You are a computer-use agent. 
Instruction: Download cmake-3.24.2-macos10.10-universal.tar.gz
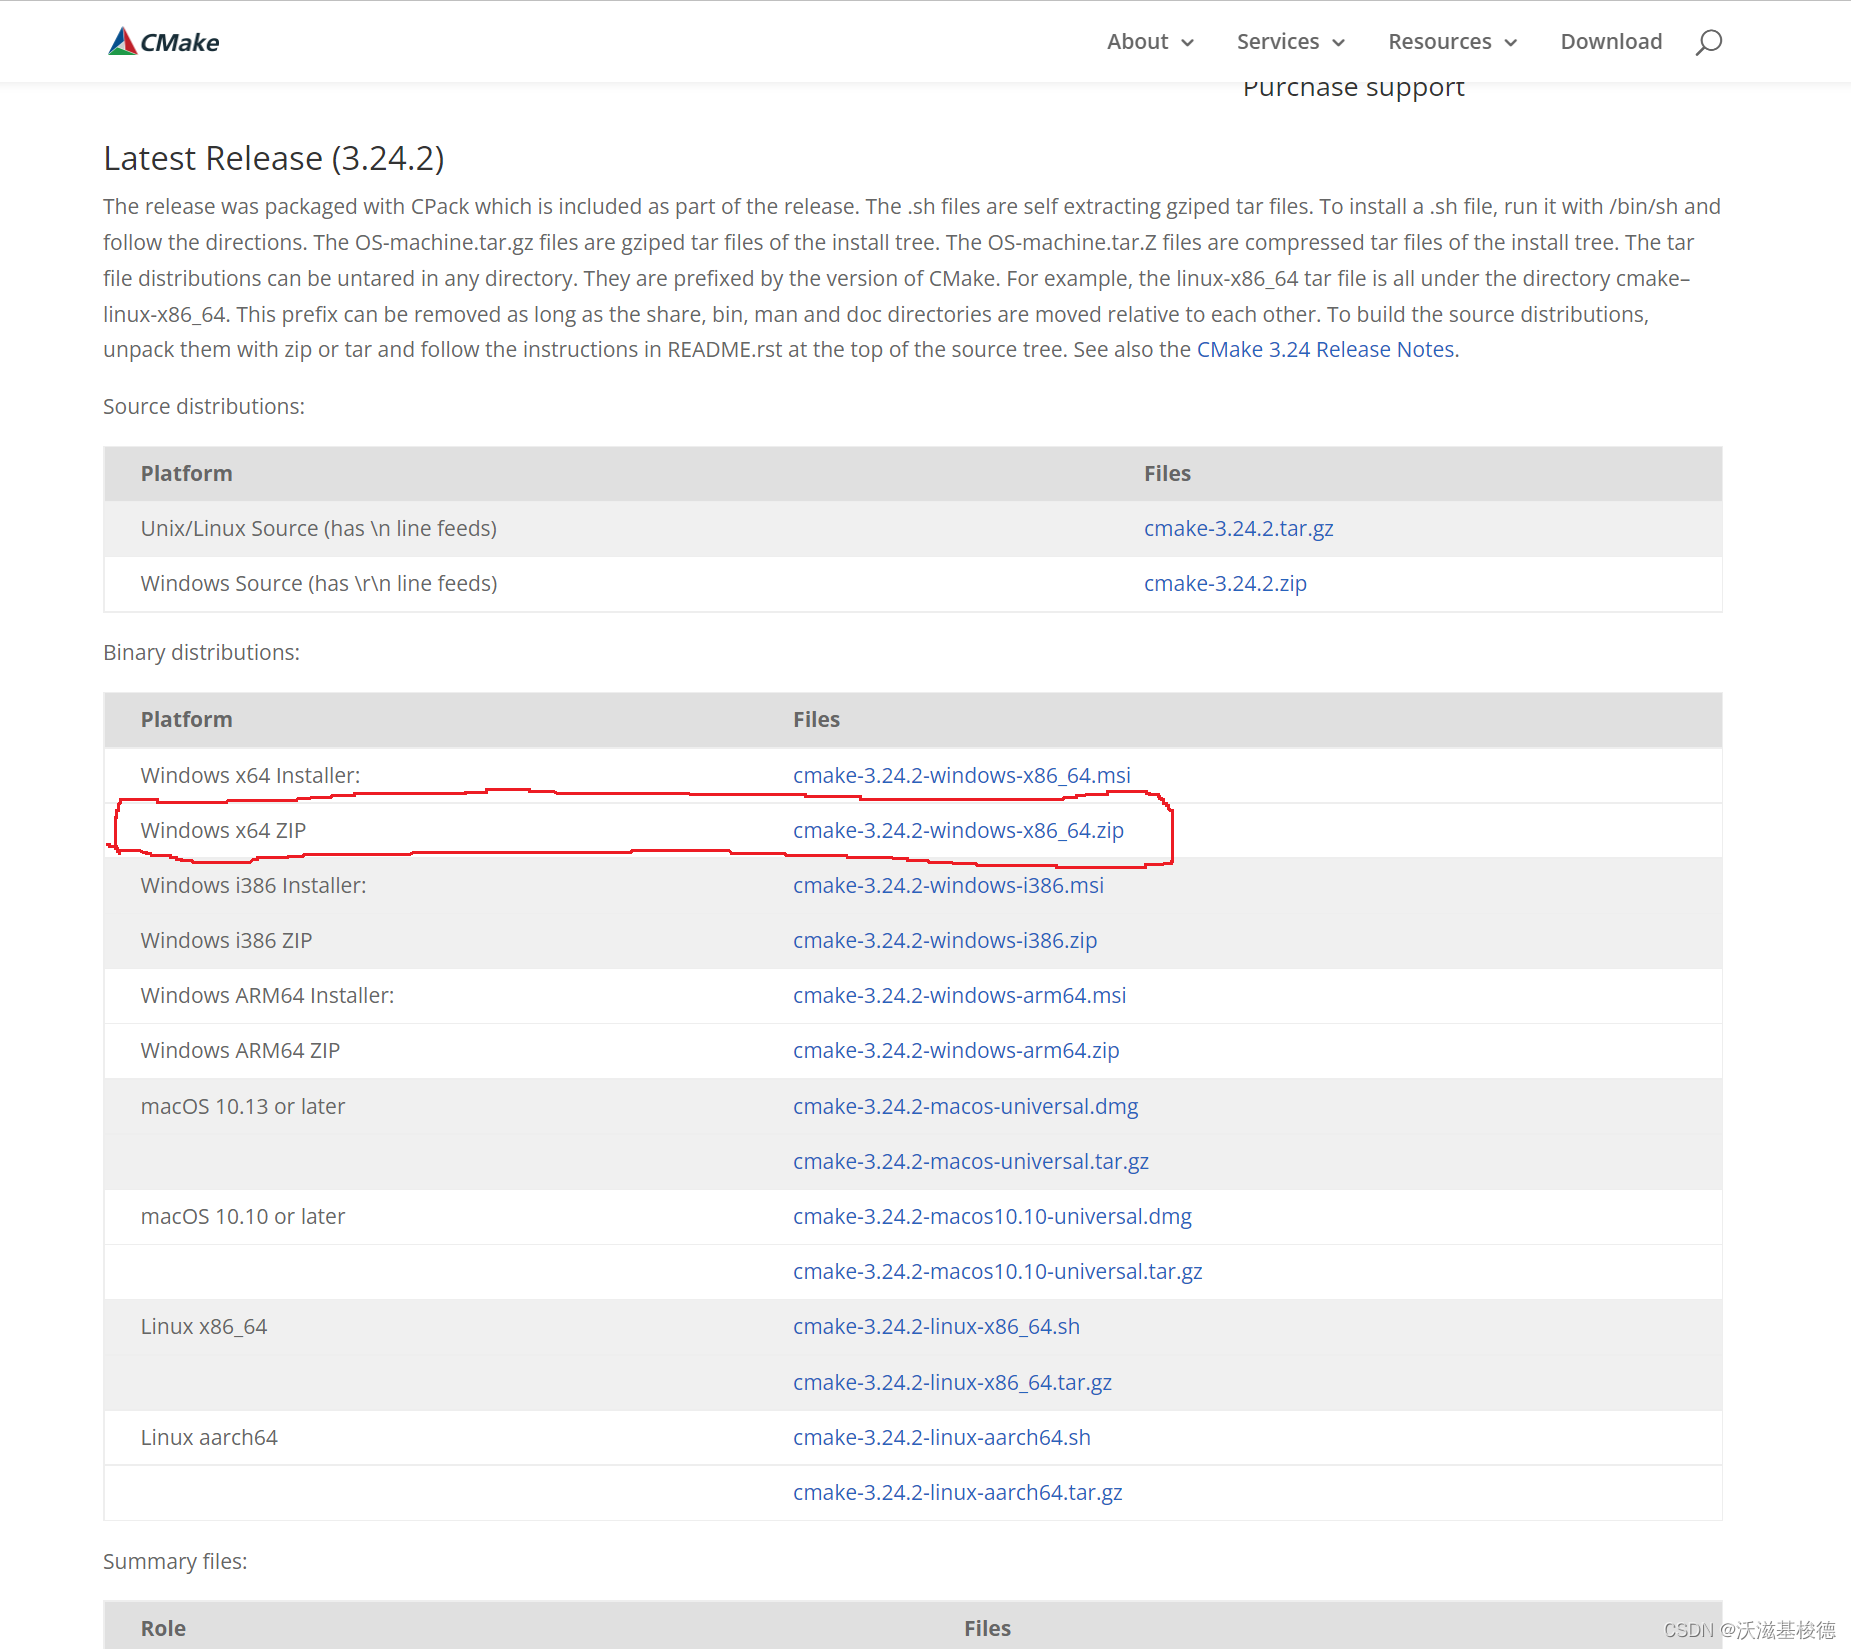pyautogui.click(x=997, y=1272)
